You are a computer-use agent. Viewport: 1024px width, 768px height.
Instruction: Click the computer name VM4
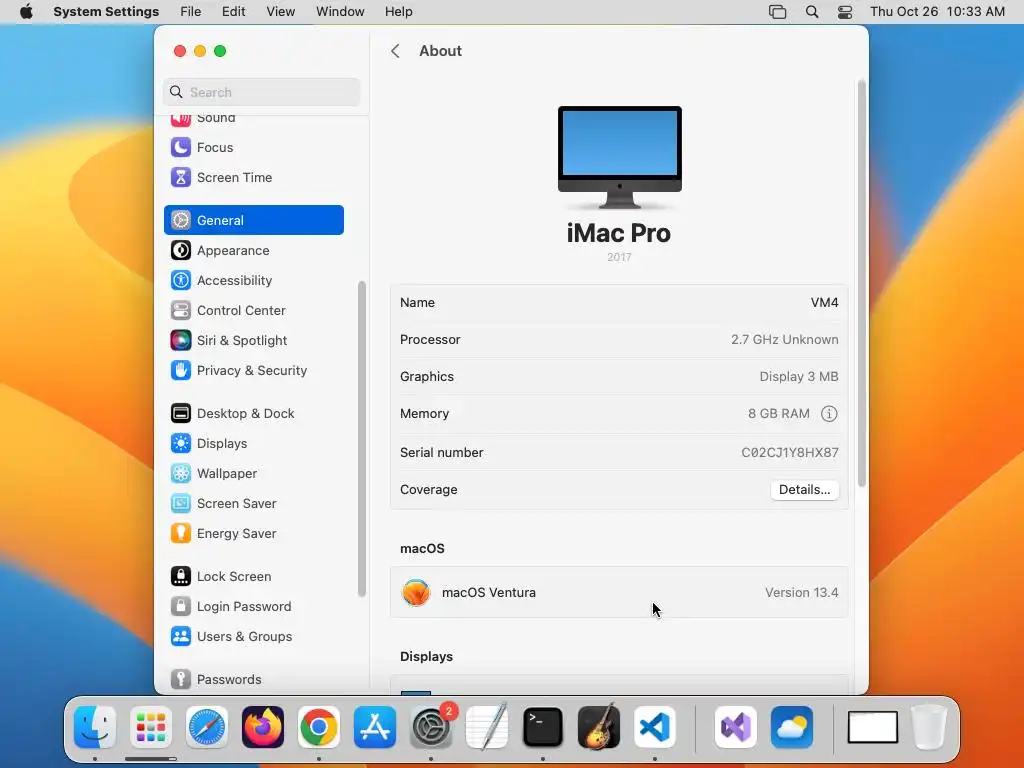pyautogui.click(x=824, y=303)
